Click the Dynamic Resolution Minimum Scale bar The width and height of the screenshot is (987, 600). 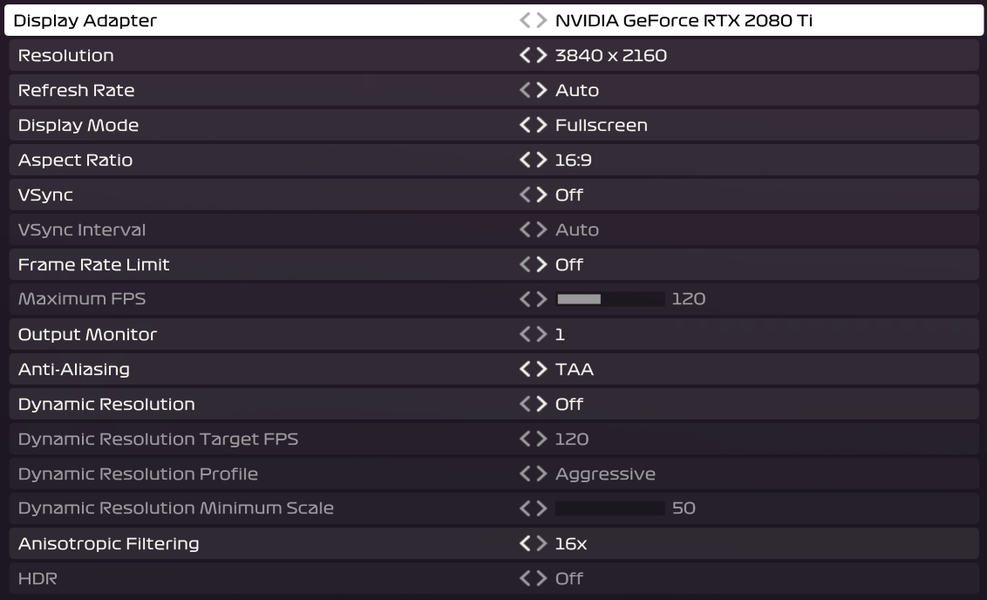point(610,508)
